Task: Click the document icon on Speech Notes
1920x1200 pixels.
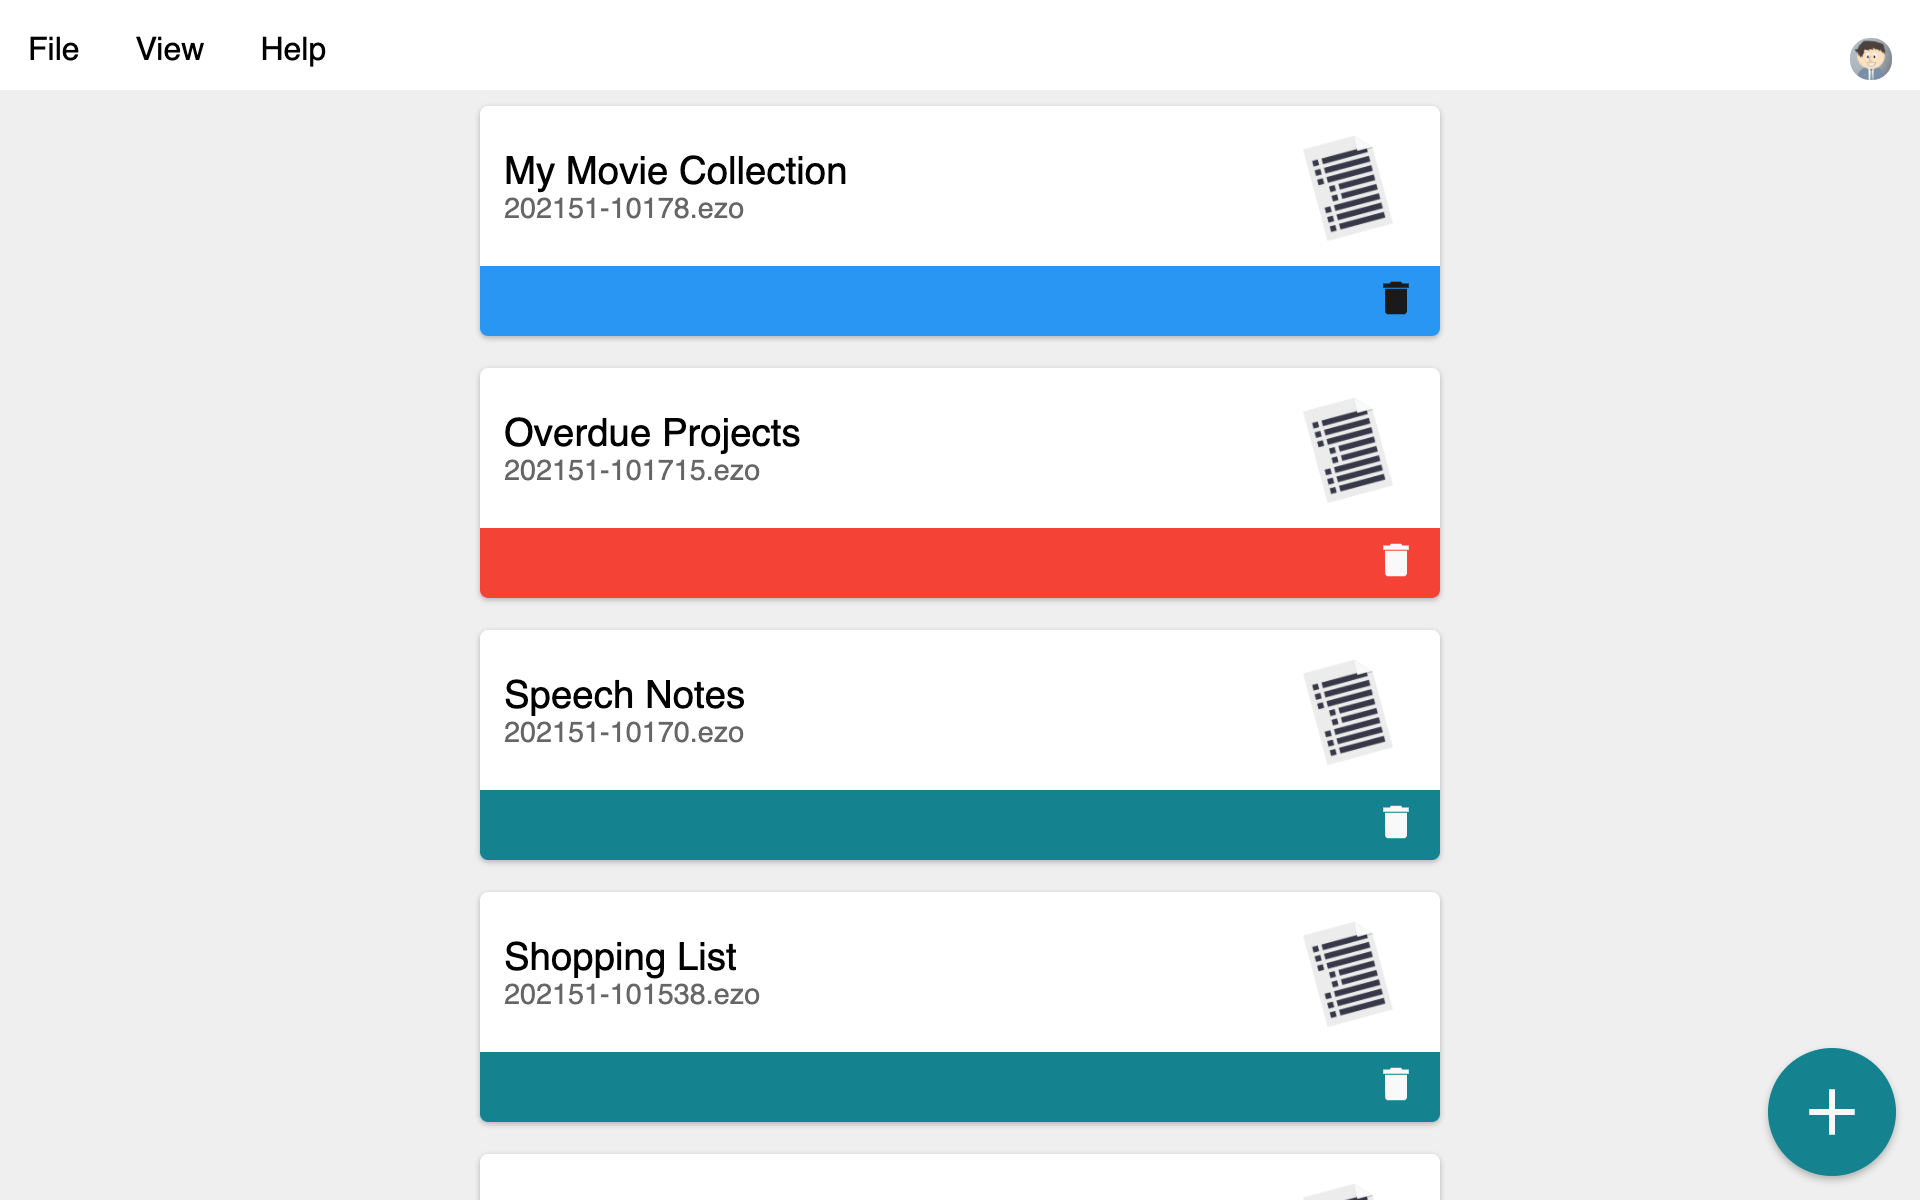Action: pyautogui.click(x=1351, y=714)
